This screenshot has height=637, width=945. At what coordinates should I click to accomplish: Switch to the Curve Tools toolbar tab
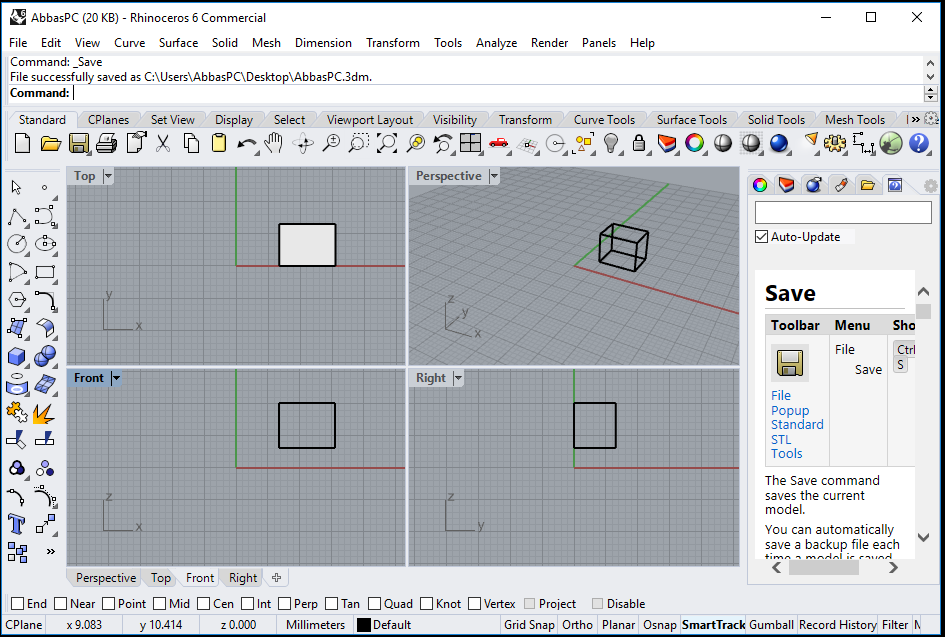(x=604, y=119)
